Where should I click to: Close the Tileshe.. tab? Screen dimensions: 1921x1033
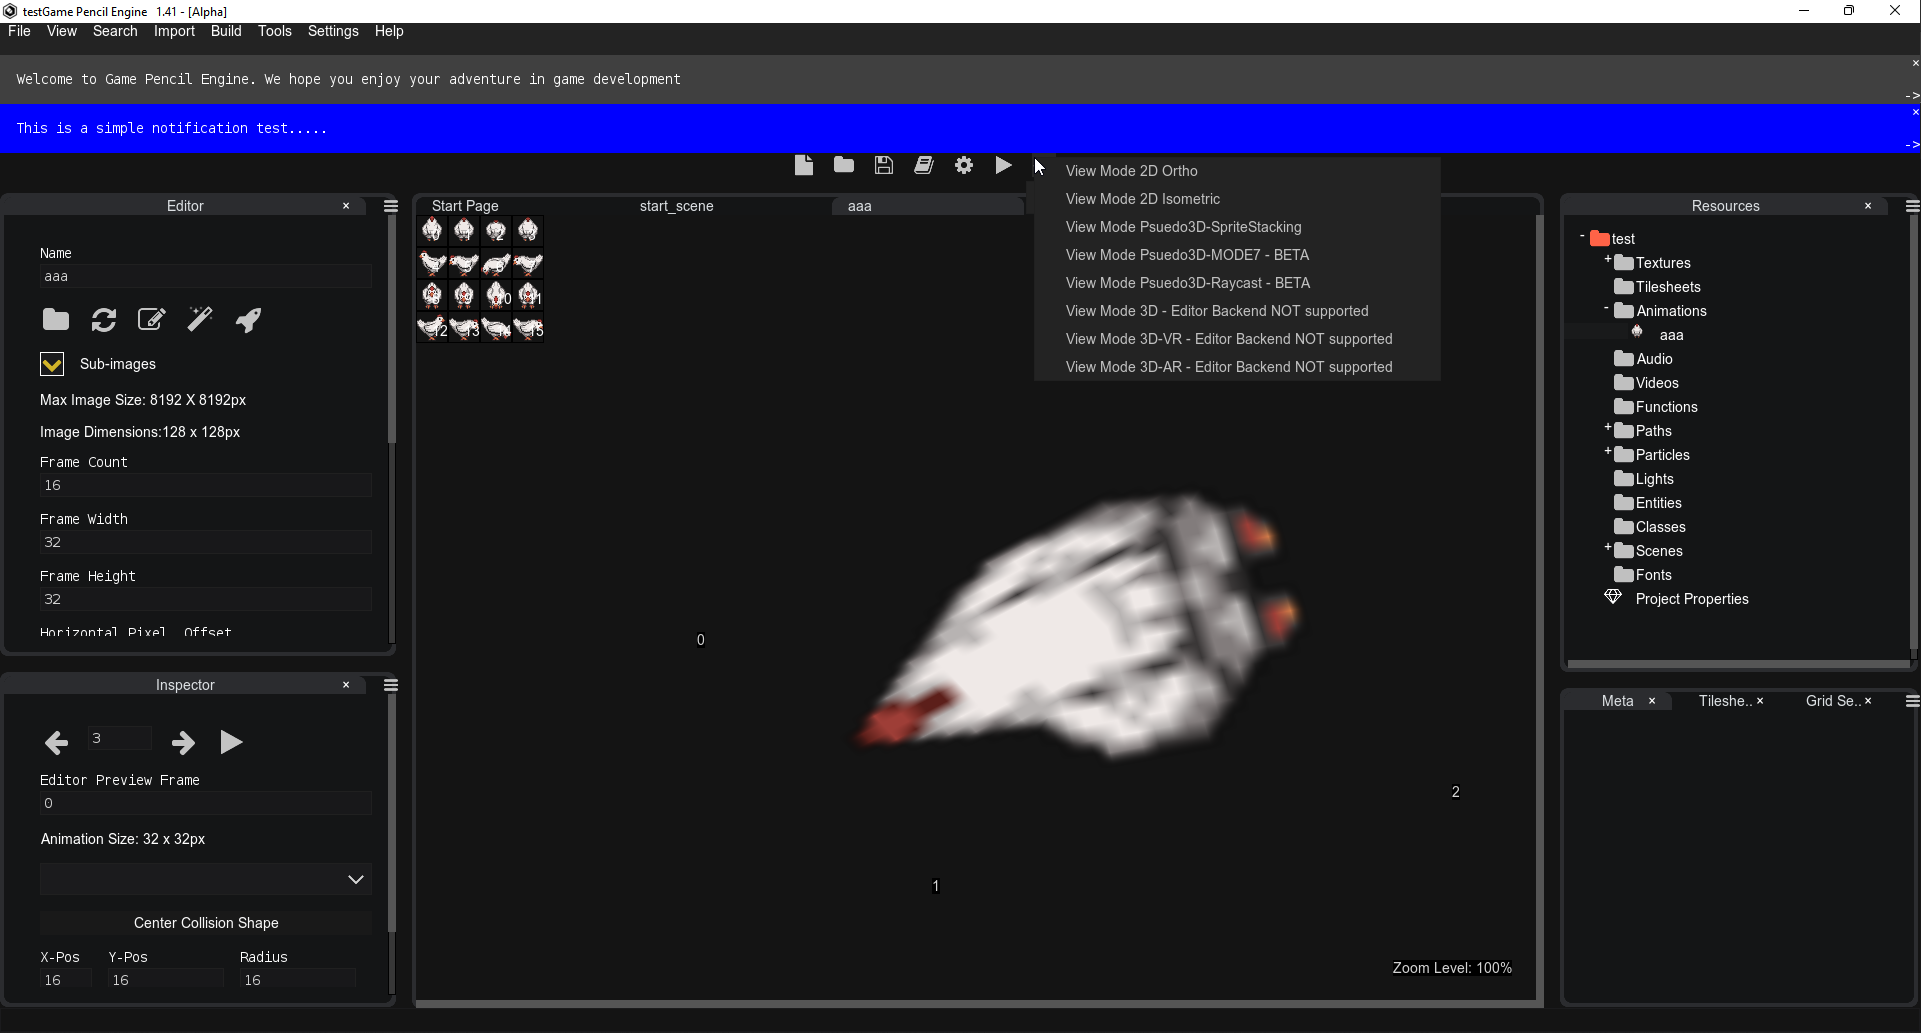pyautogui.click(x=1760, y=701)
